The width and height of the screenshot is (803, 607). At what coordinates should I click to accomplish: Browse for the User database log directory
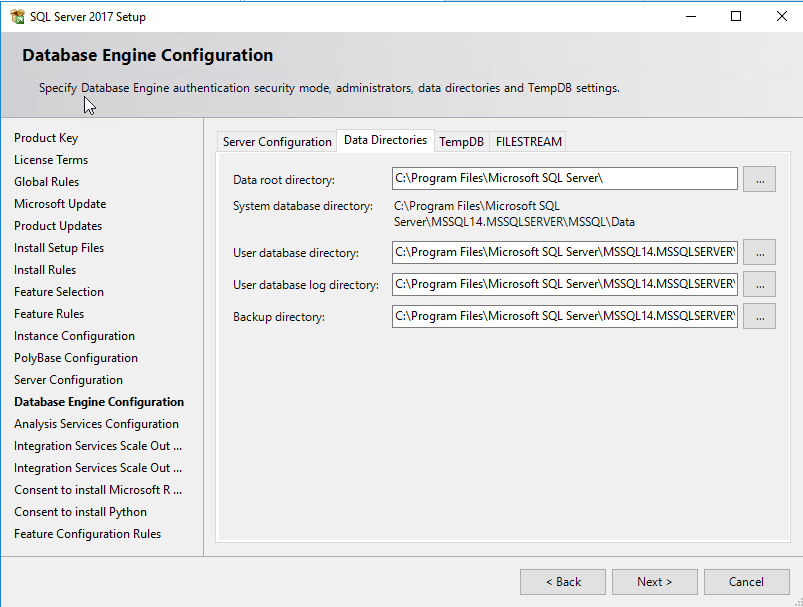click(x=760, y=284)
